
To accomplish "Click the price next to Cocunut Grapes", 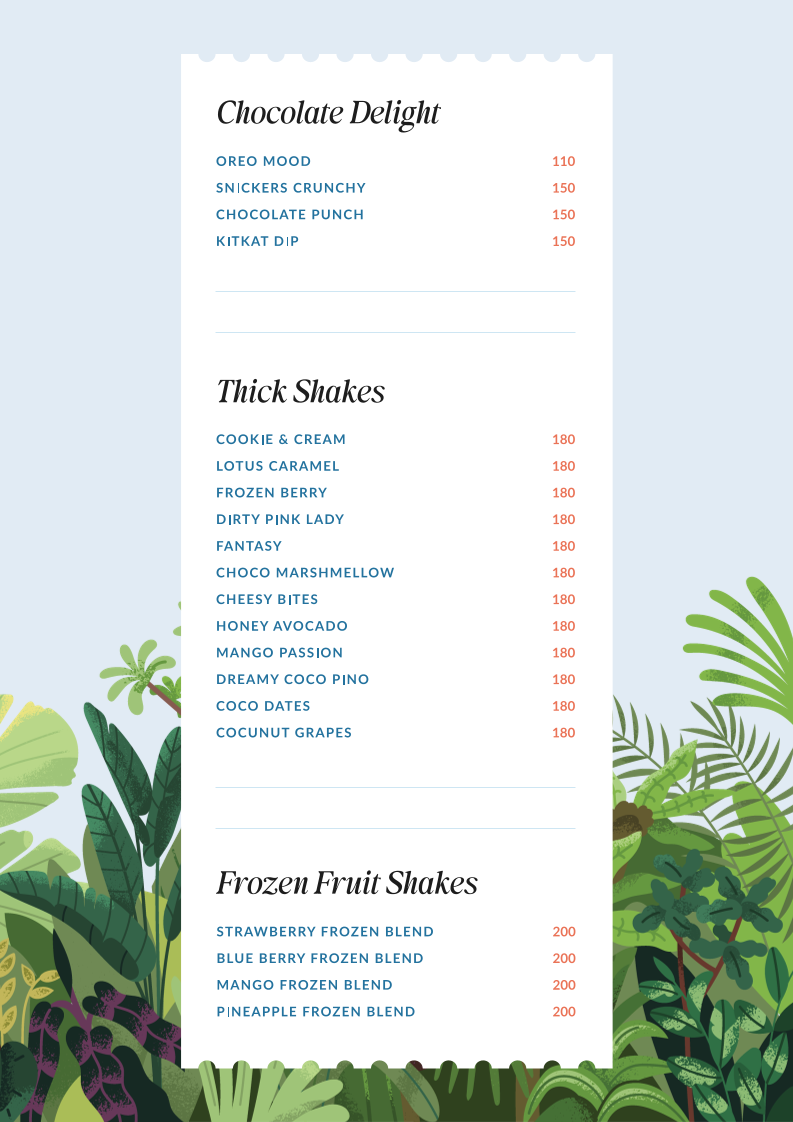I will tap(563, 733).
